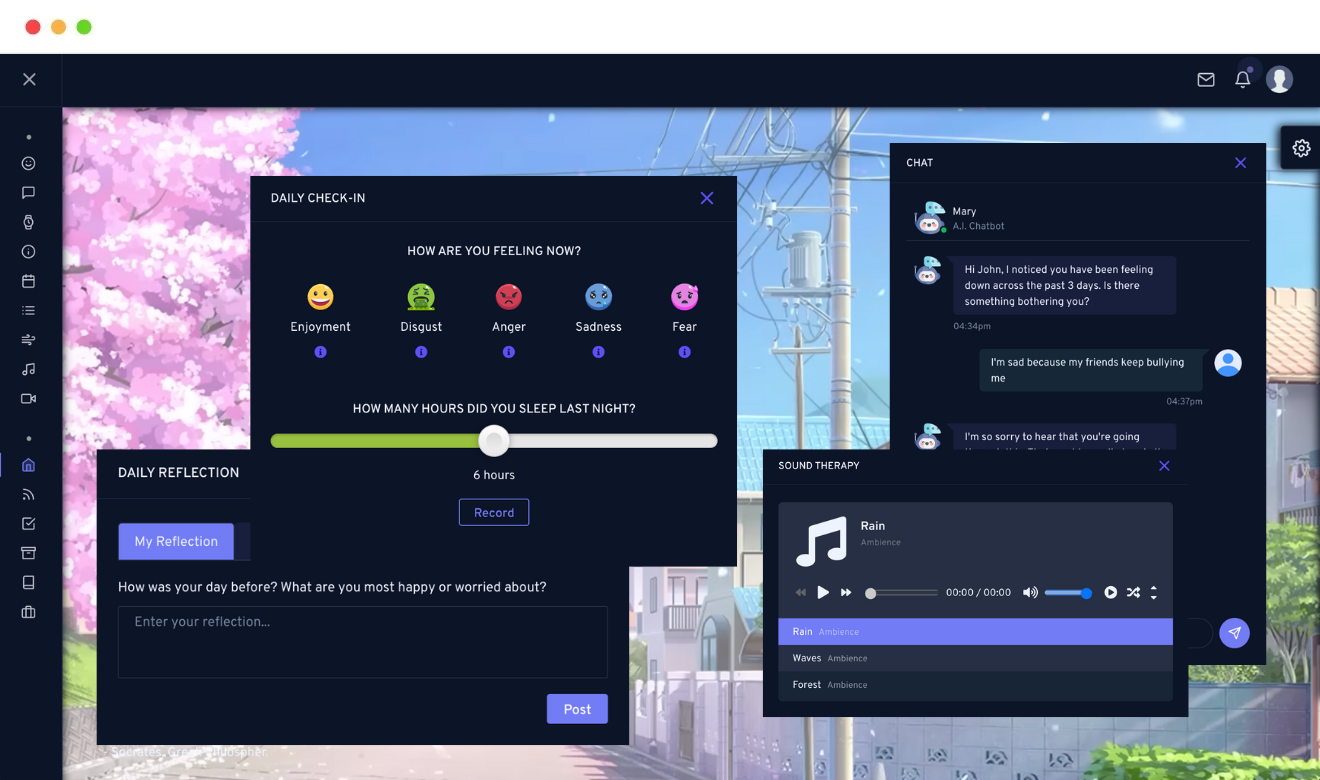Screen dimensions: 1320x780
Task: Open the settings gear panel
Action: 1301,148
